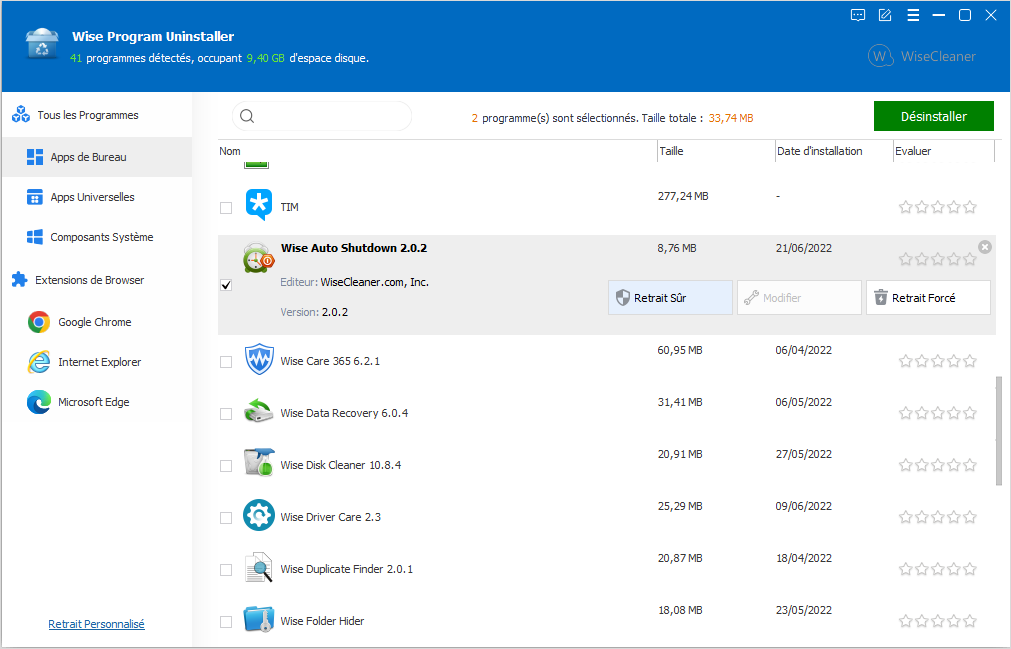The image size is (1011, 649).
Task: Sort by the Date d'installation column
Action: click(834, 151)
